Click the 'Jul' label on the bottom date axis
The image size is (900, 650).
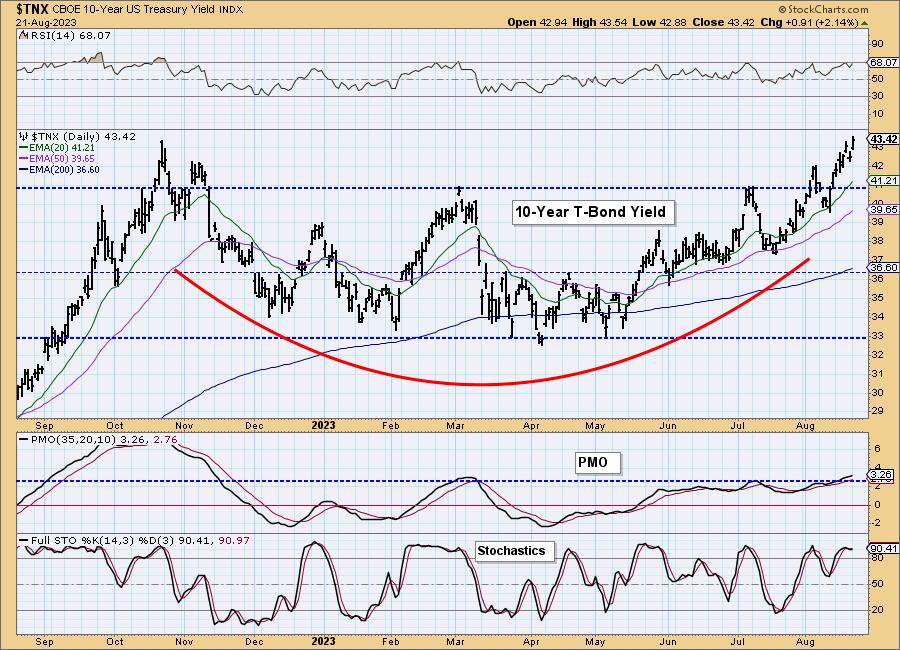click(738, 641)
